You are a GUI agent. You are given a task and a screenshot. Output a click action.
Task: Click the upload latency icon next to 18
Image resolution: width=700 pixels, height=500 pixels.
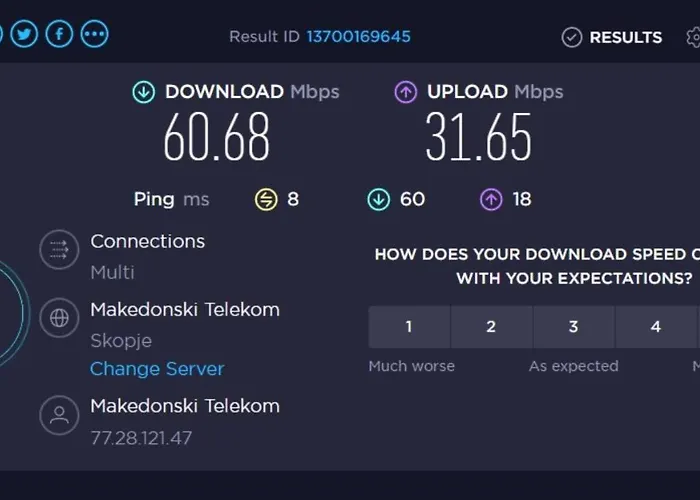click(491, 199)
